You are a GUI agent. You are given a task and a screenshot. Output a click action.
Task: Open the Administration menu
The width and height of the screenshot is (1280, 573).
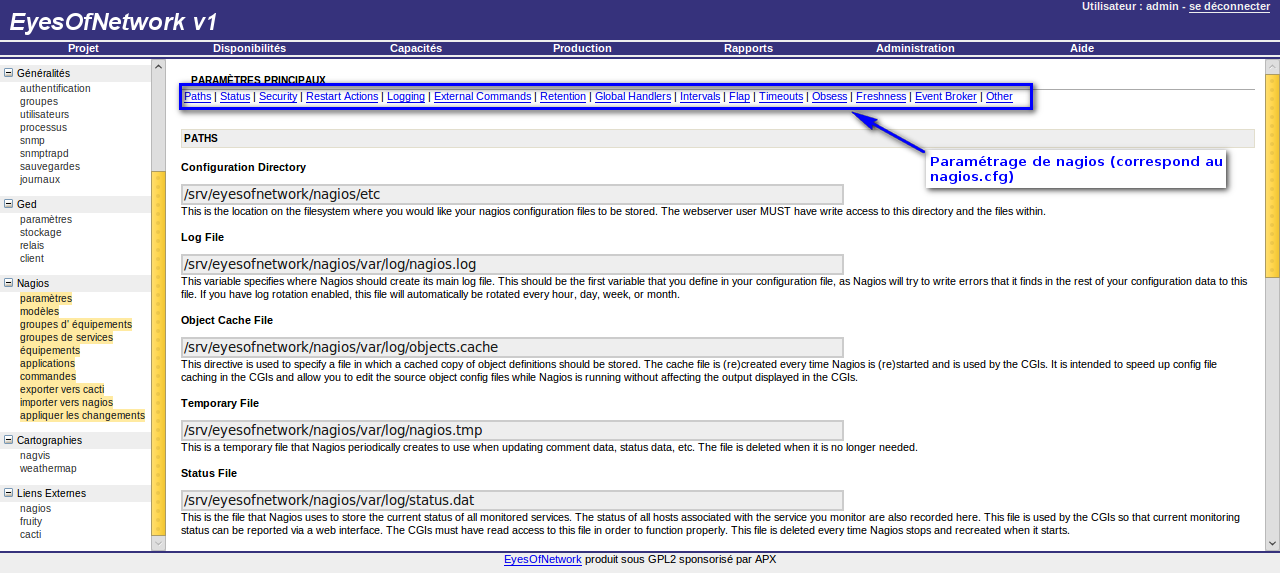coord(915,48)
